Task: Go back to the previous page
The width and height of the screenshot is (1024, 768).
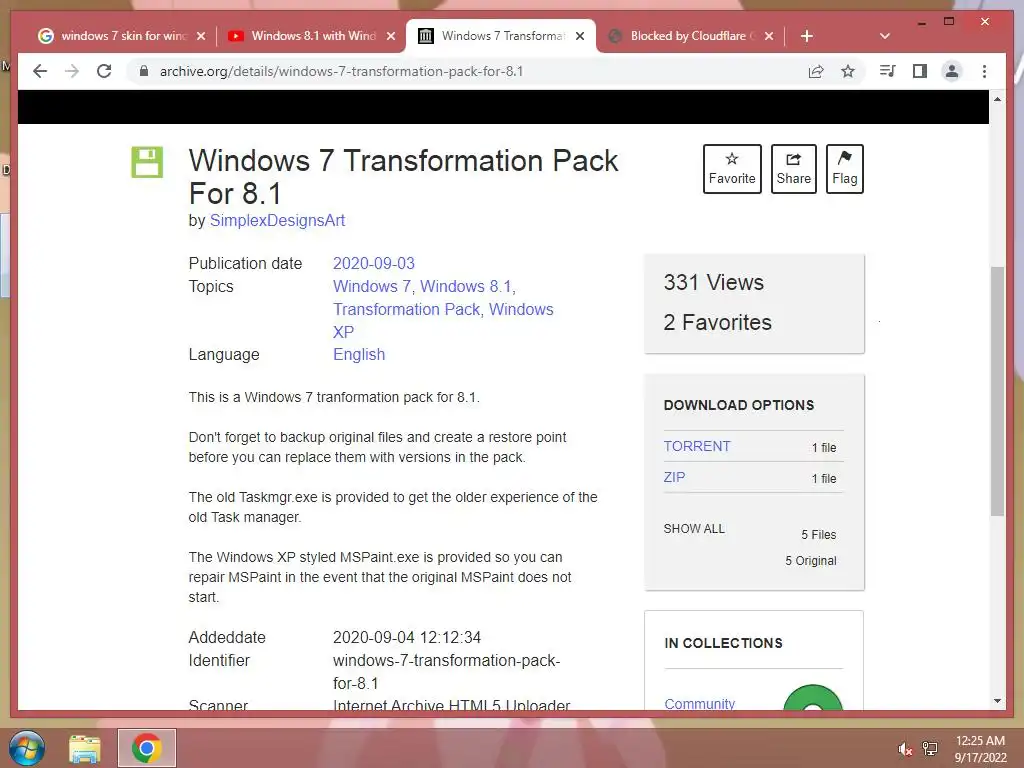Action: [40, 71]
